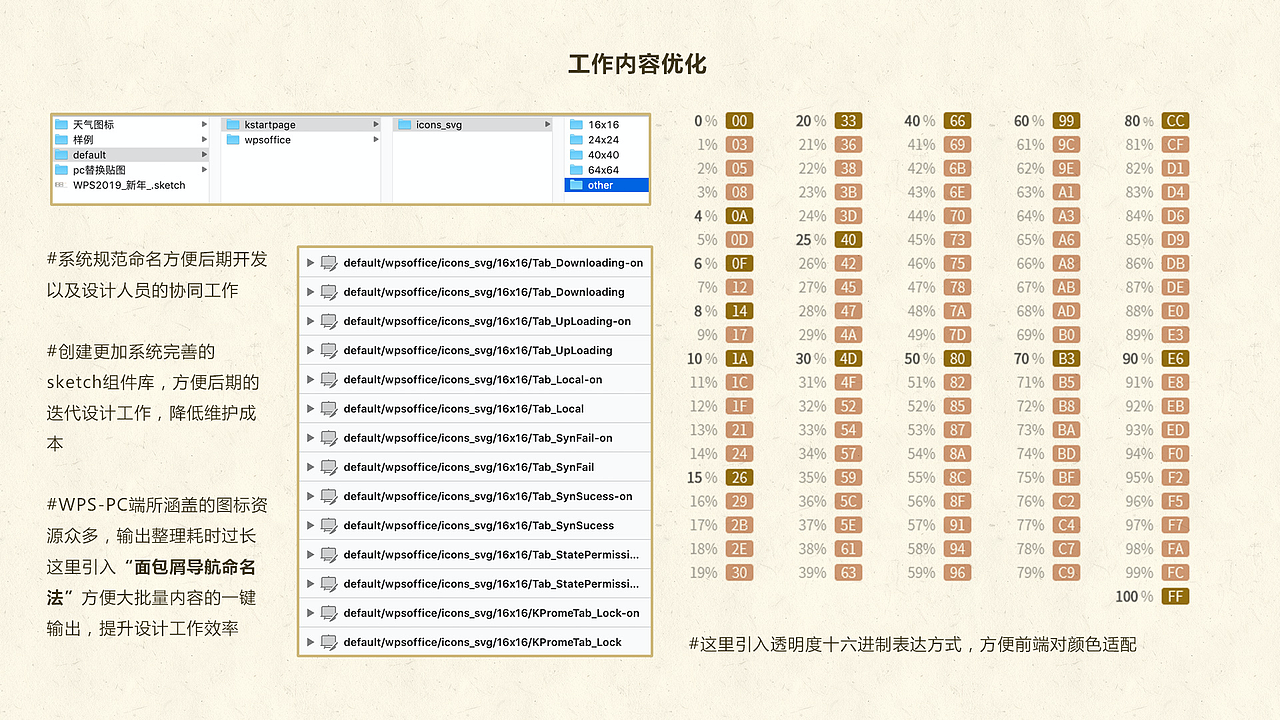The image size is (1280, 720).
Task: Expand the Tab_SynSucess layer group
Action: click(x=310, y=525)
